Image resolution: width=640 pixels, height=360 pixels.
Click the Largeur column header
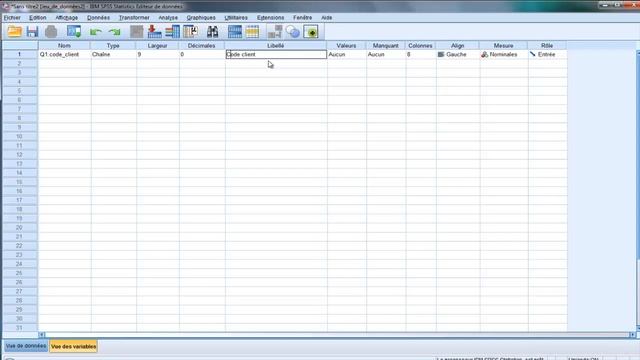[158, 45]
